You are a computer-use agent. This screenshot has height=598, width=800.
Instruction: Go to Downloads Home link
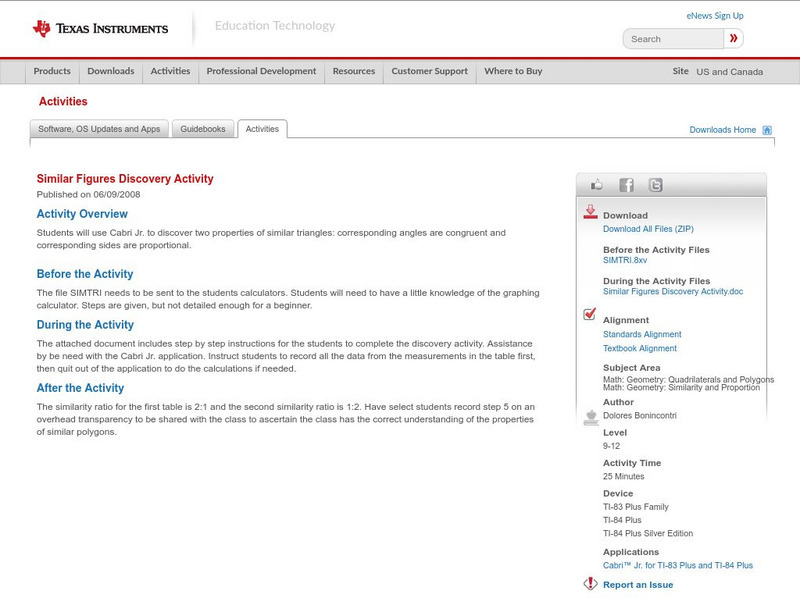pos(722,130)
